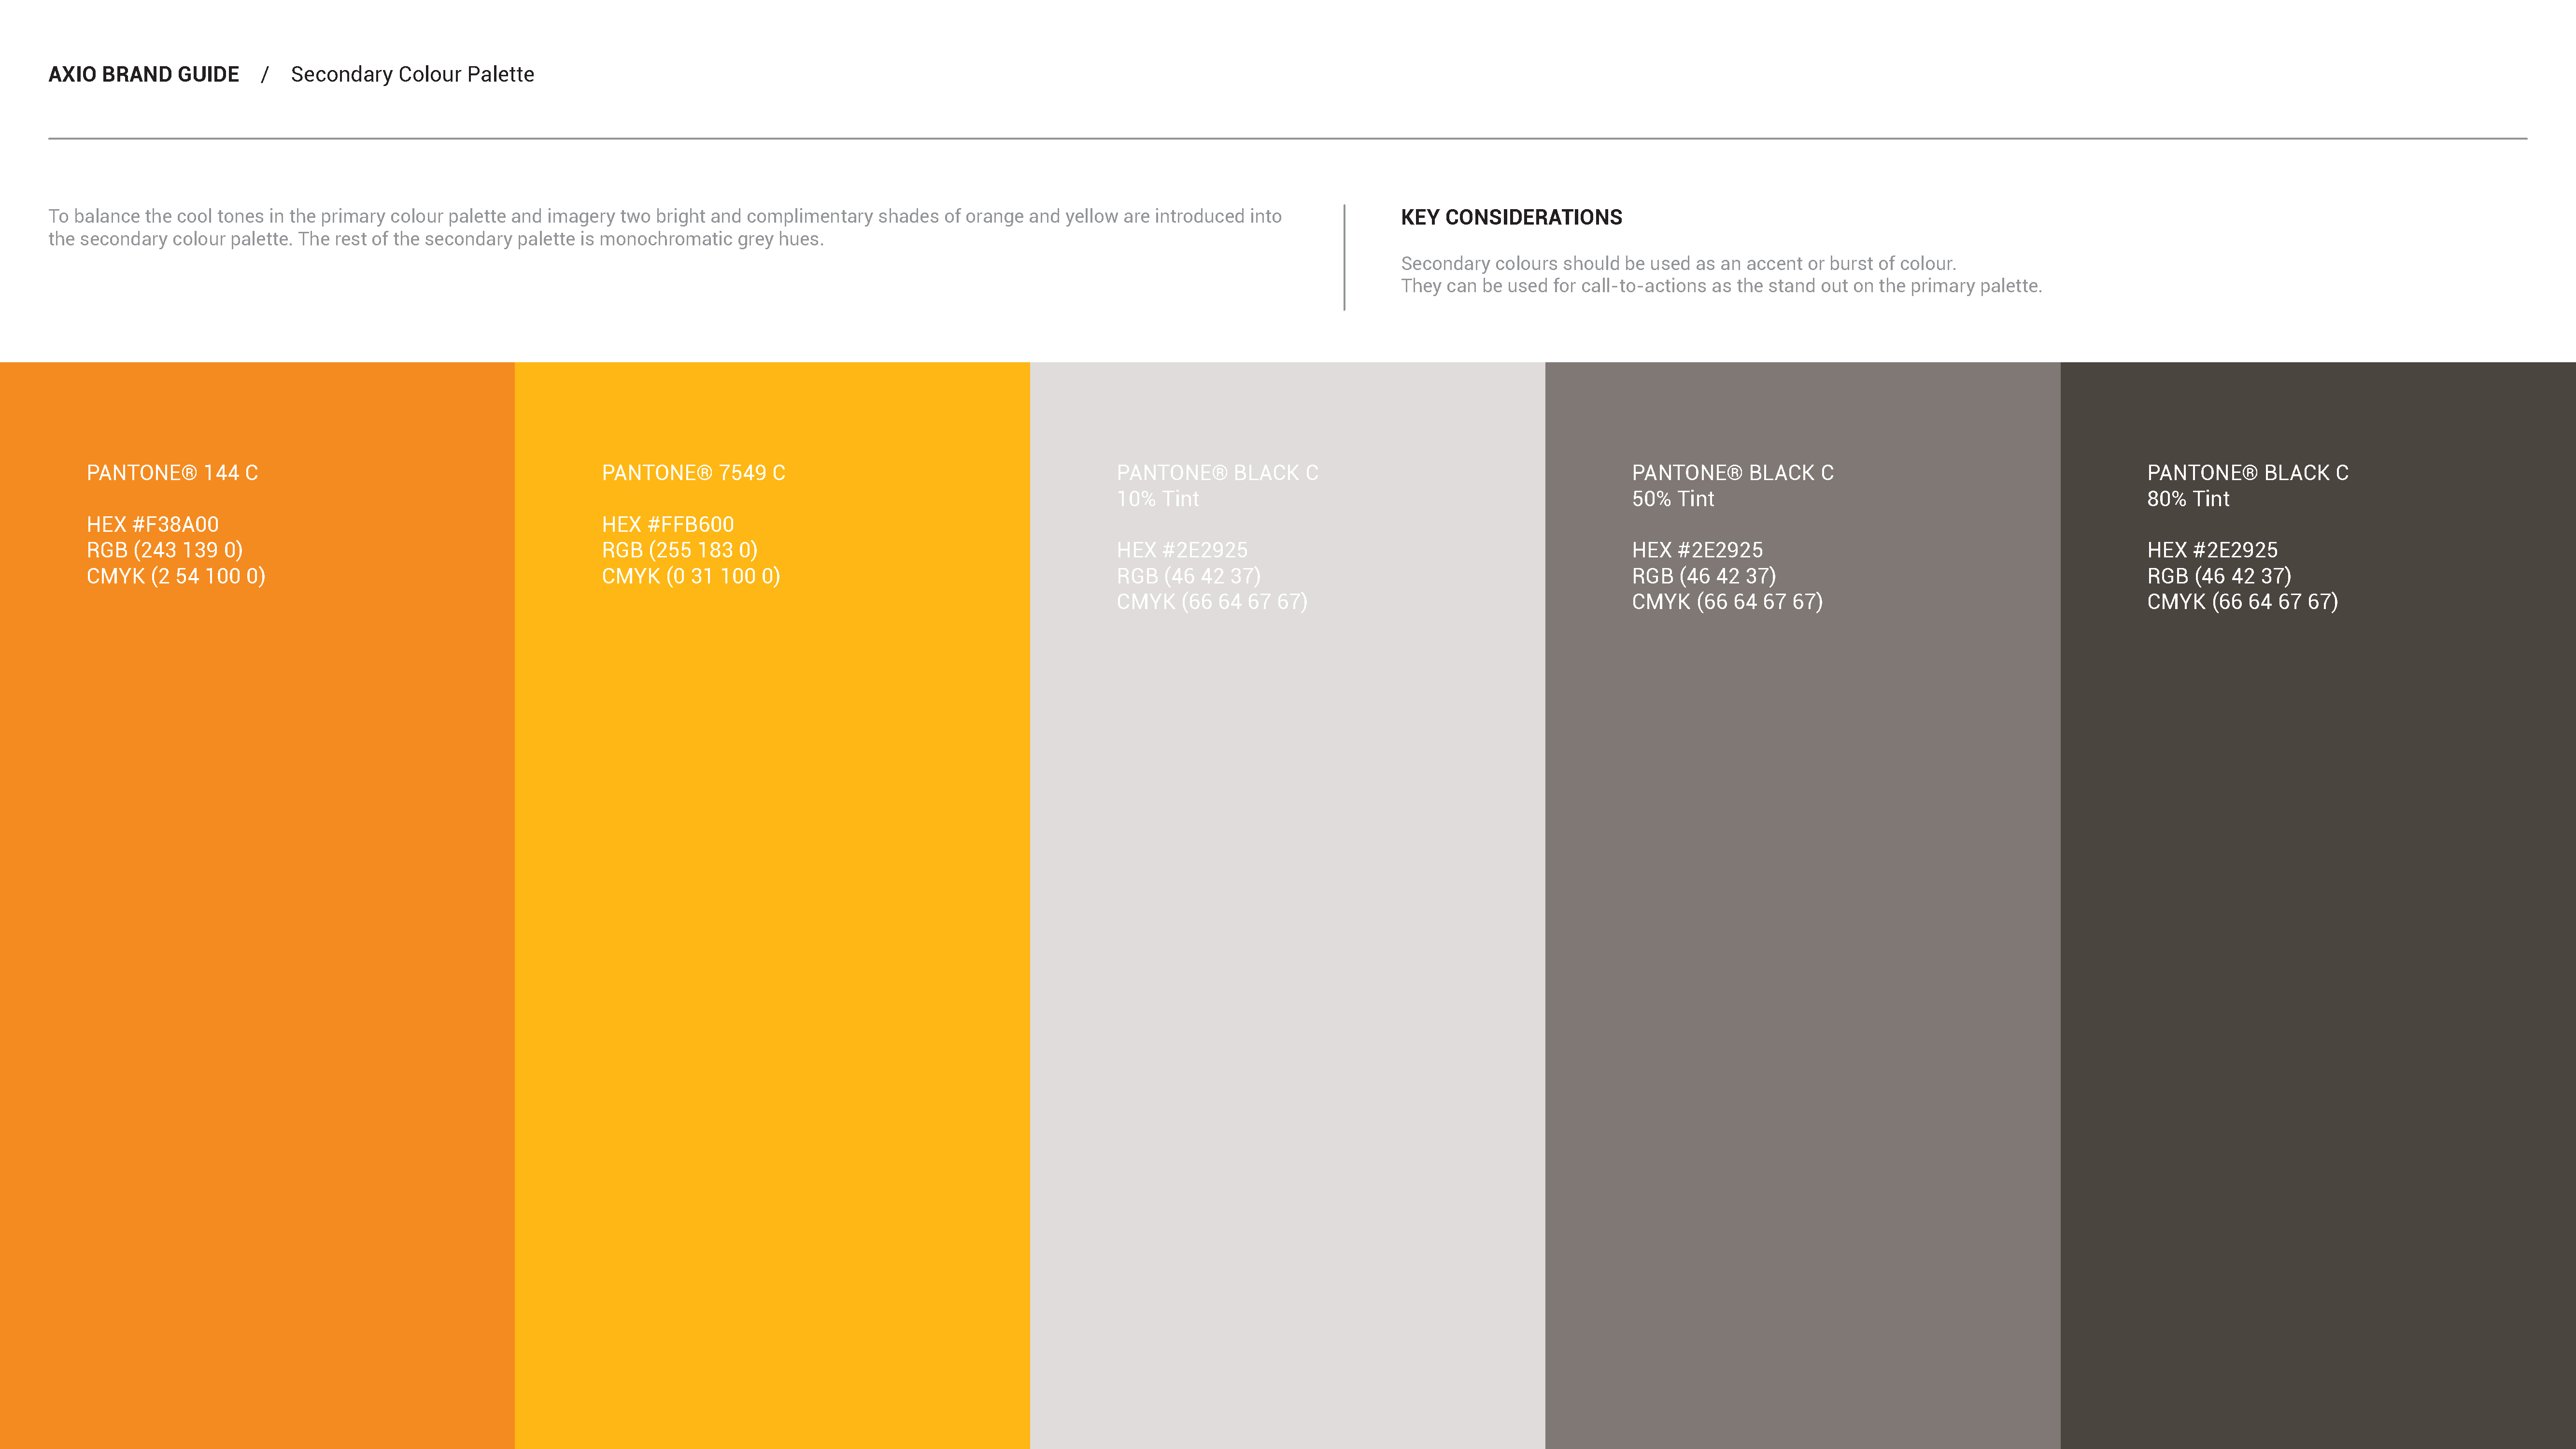Select the 80% Tint dark grey swatch

2318,905
